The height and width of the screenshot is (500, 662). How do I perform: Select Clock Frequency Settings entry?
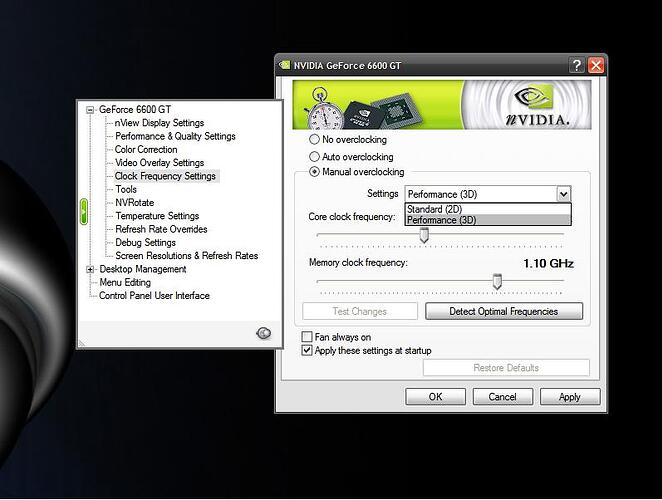click(165, 176)
